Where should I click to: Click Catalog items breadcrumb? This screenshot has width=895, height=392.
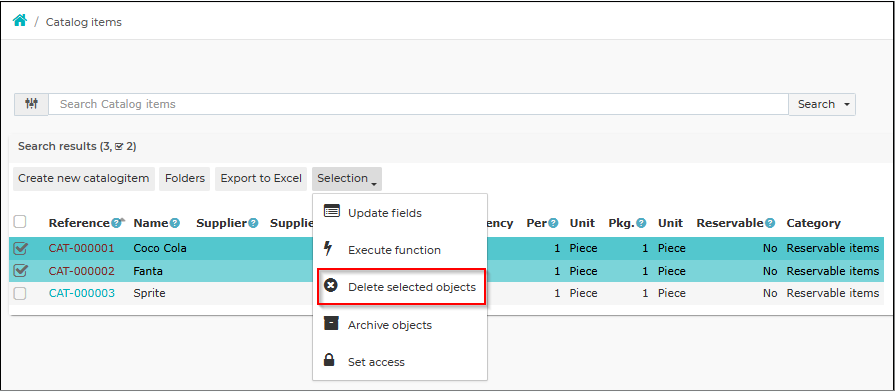pos(83,22)
